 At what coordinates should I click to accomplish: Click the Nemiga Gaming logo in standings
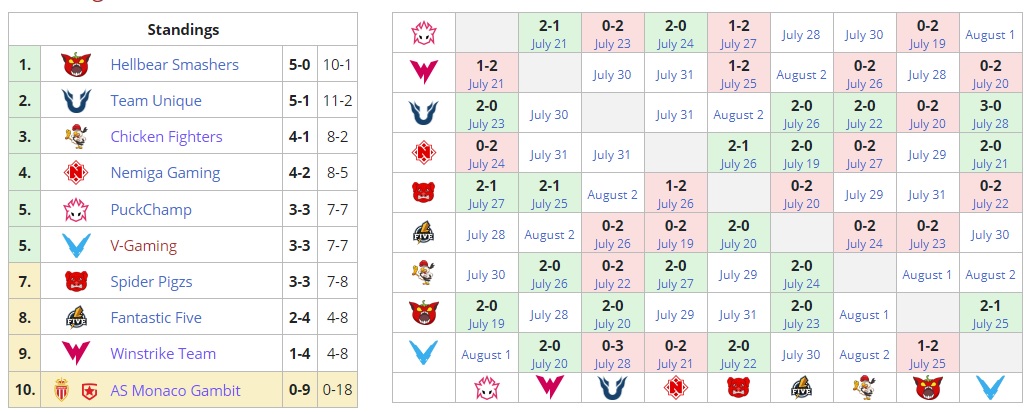(x=76, y=173)
